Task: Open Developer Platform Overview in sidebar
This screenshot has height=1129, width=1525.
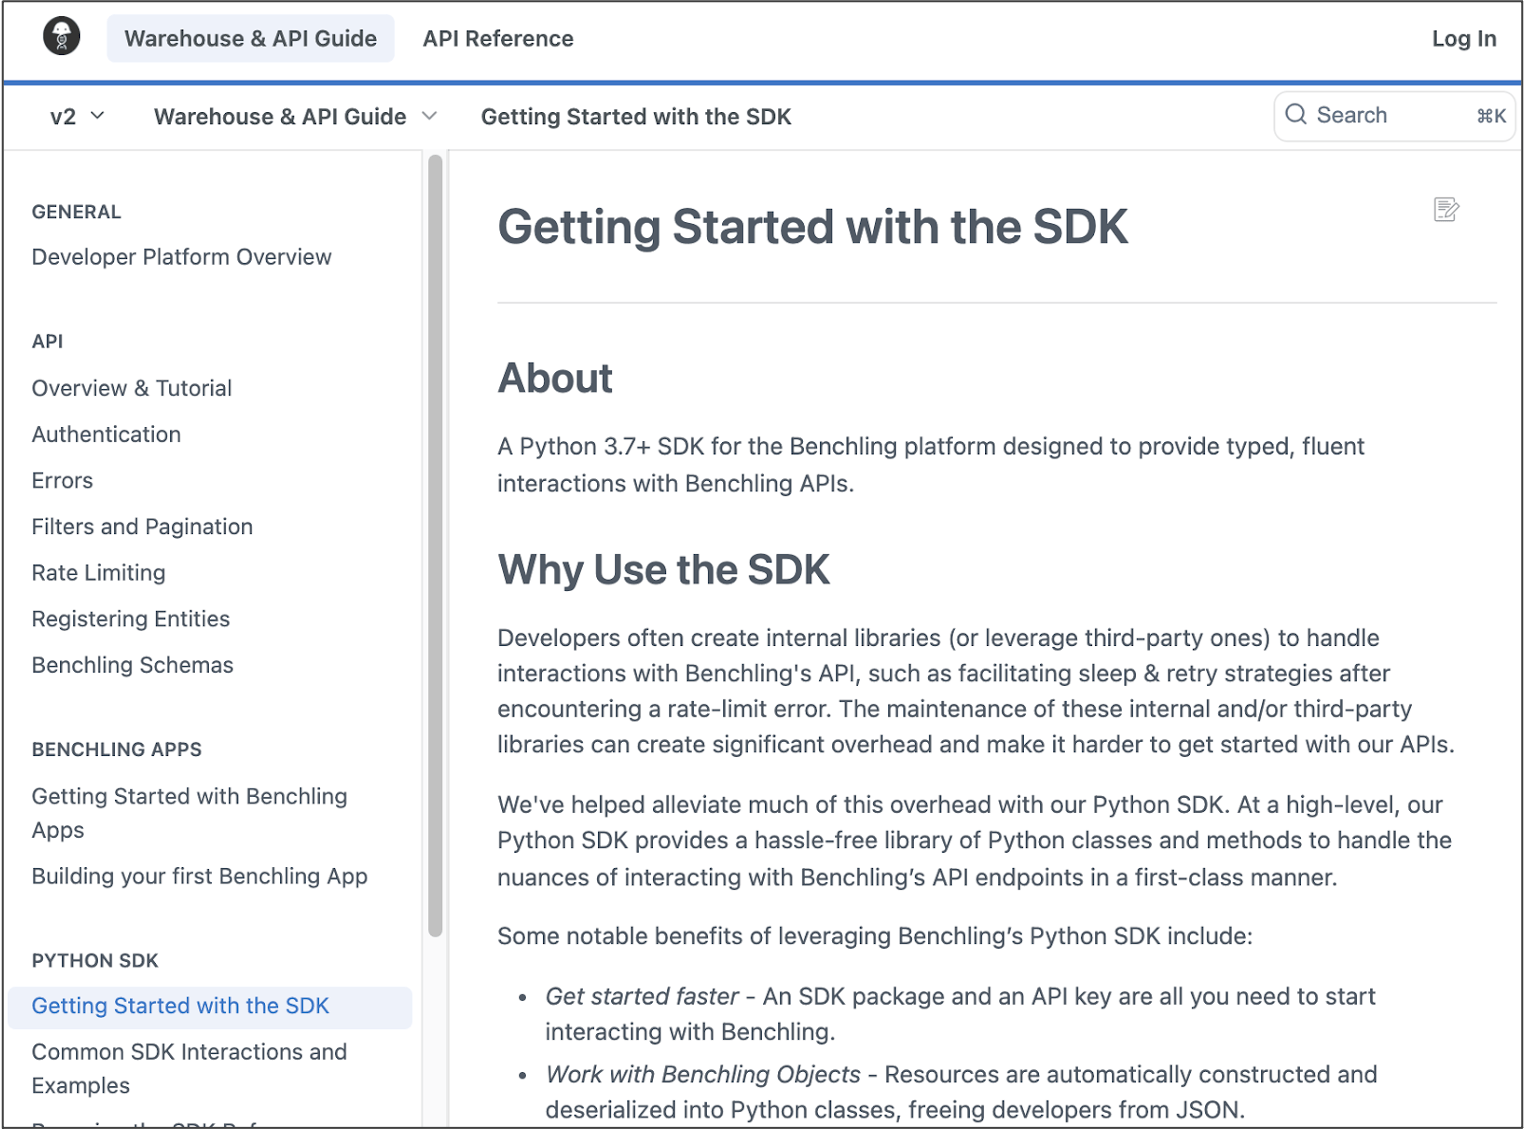Action: (181, 257)
